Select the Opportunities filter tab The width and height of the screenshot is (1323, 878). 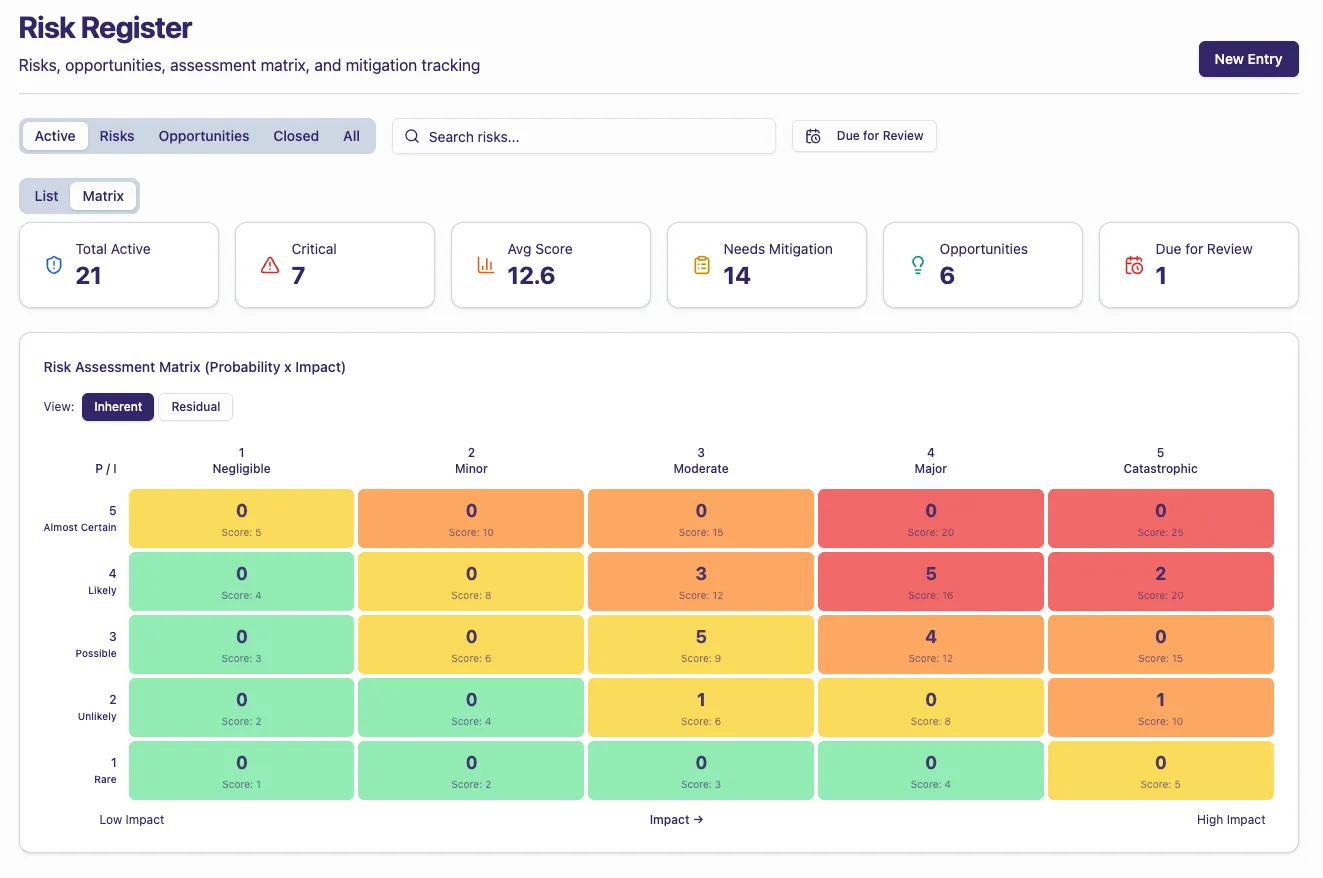(203, 135)
